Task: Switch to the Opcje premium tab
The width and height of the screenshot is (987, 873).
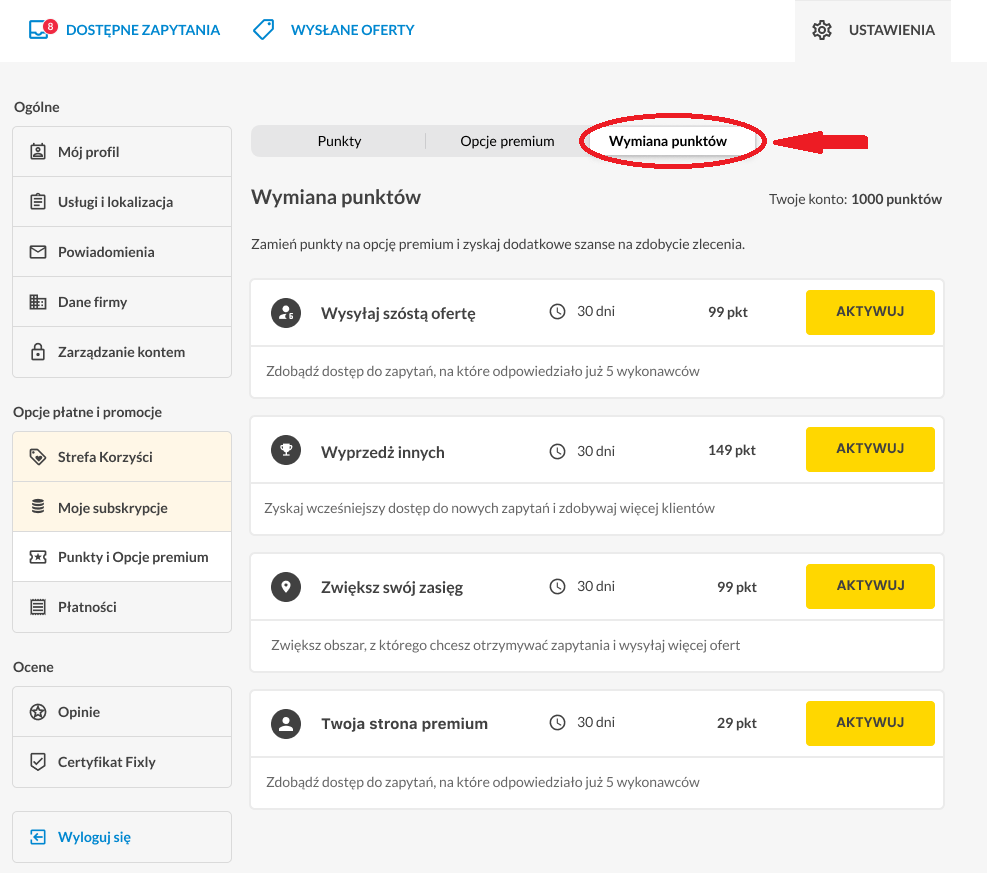Action: pos(507,141)
